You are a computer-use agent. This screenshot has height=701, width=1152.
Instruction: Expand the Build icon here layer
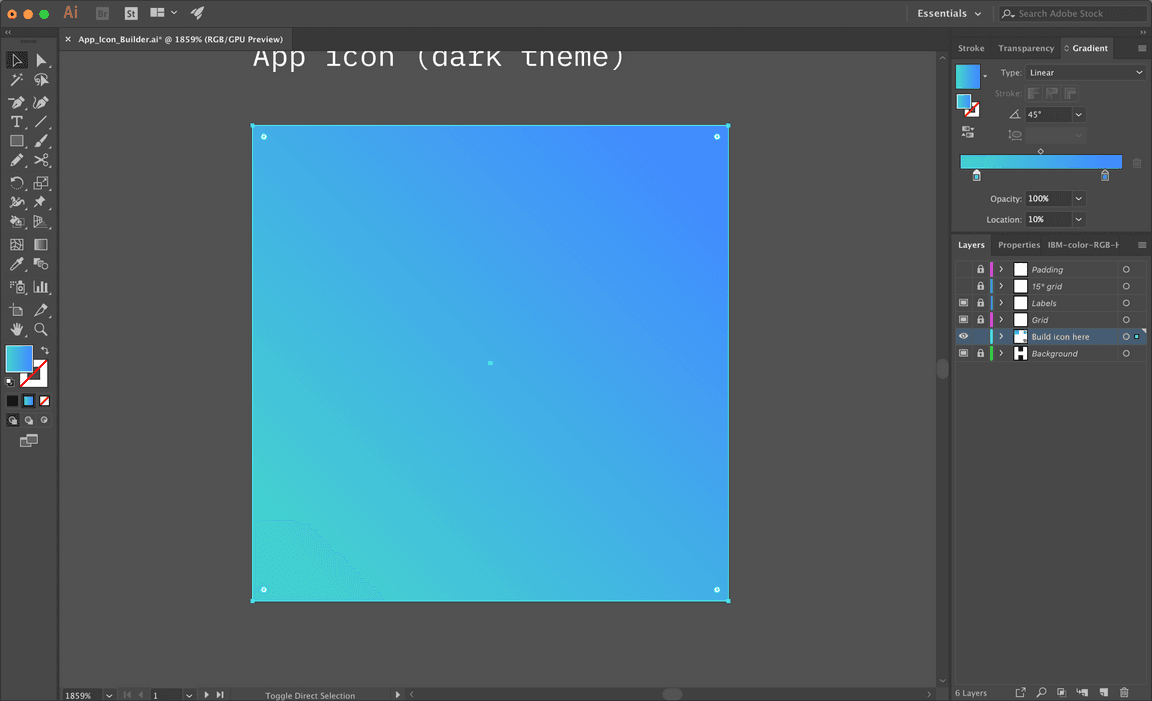1001,336
